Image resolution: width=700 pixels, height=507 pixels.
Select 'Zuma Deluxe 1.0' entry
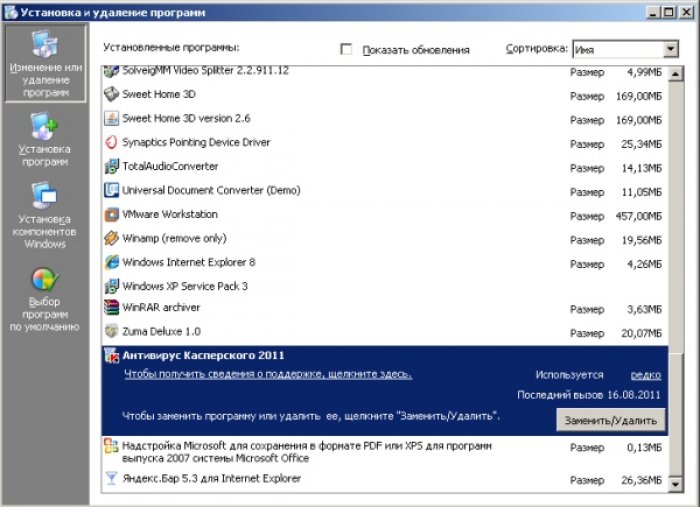pos(385,332)
